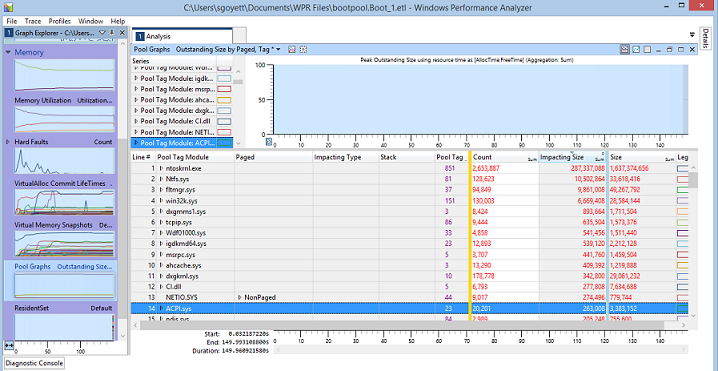The height and width of the screenshot is (371, 718).
Task: Open the Help menu
Action: [118, 21]
